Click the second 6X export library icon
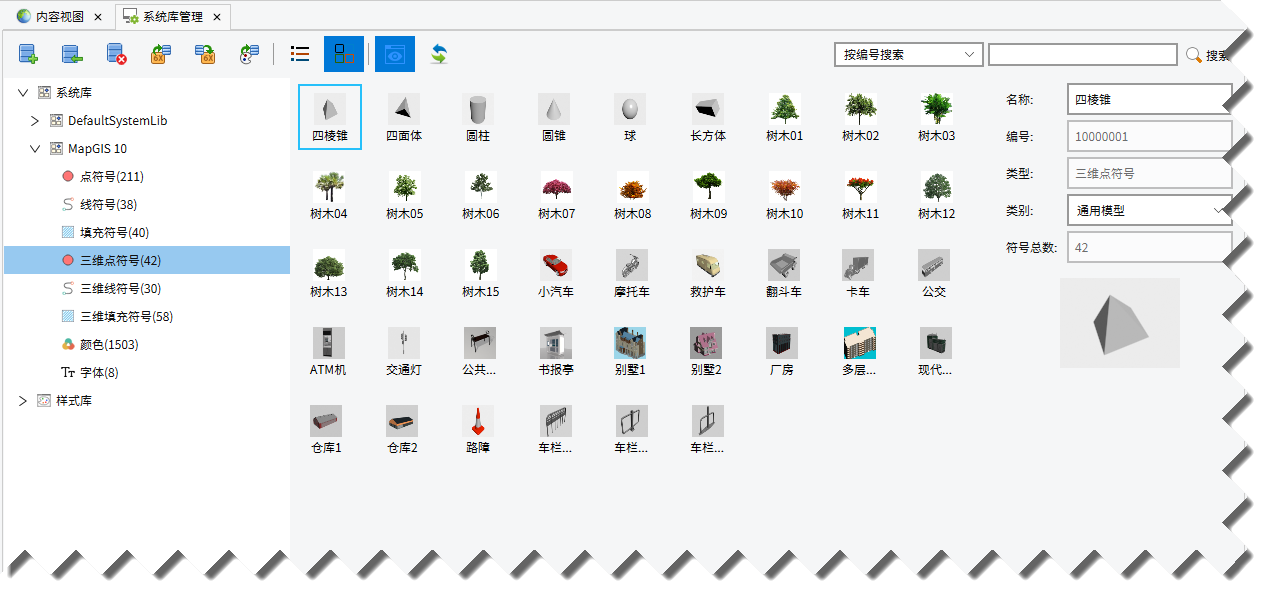1262x590 pixels. pos(205,54)
